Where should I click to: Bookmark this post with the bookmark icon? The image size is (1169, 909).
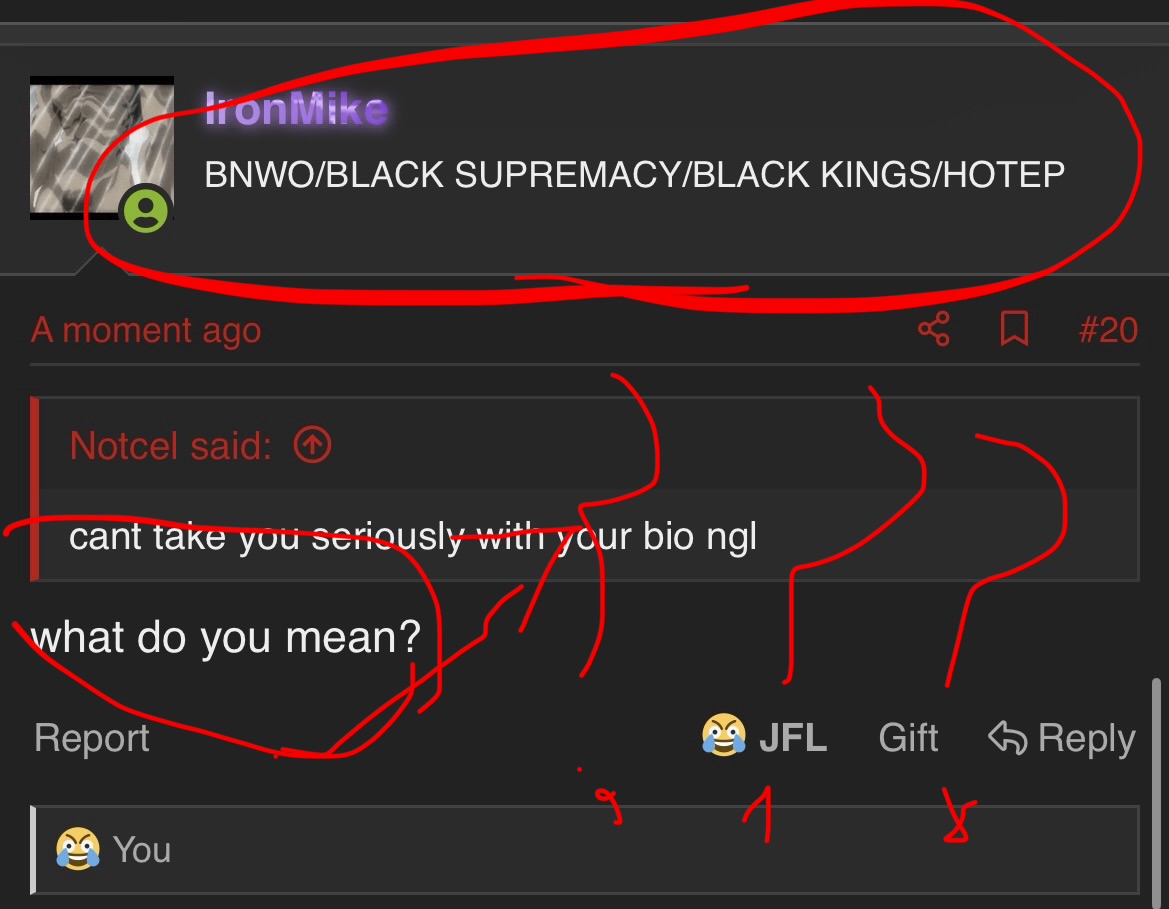click(1014, 329)
